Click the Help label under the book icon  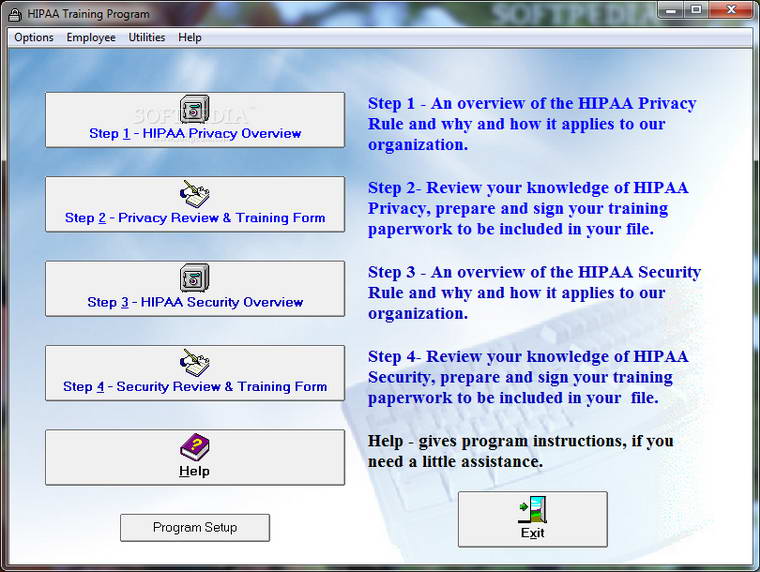[194, 471]
